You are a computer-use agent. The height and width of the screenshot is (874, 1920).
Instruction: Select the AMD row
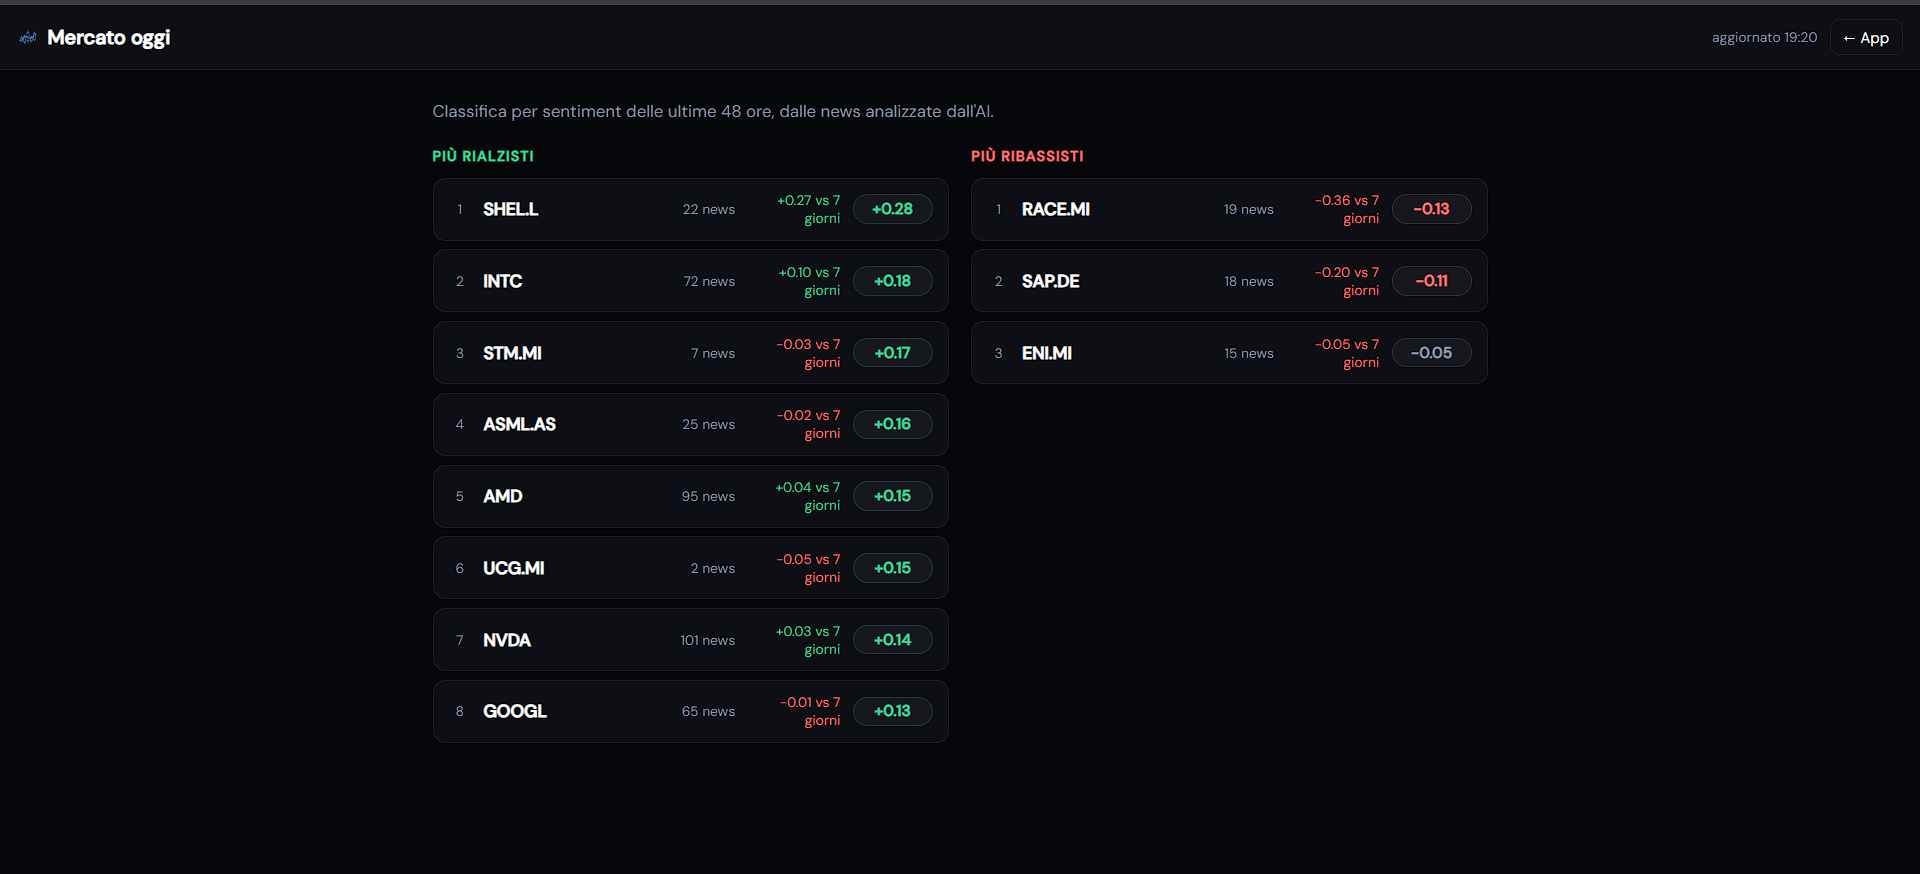click(690, 496)
